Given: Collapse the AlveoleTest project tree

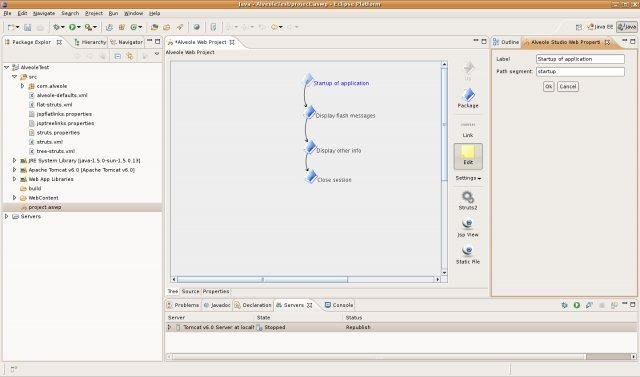Looking at the screenshot, I should pyautogui.click(x=7, y=67).
